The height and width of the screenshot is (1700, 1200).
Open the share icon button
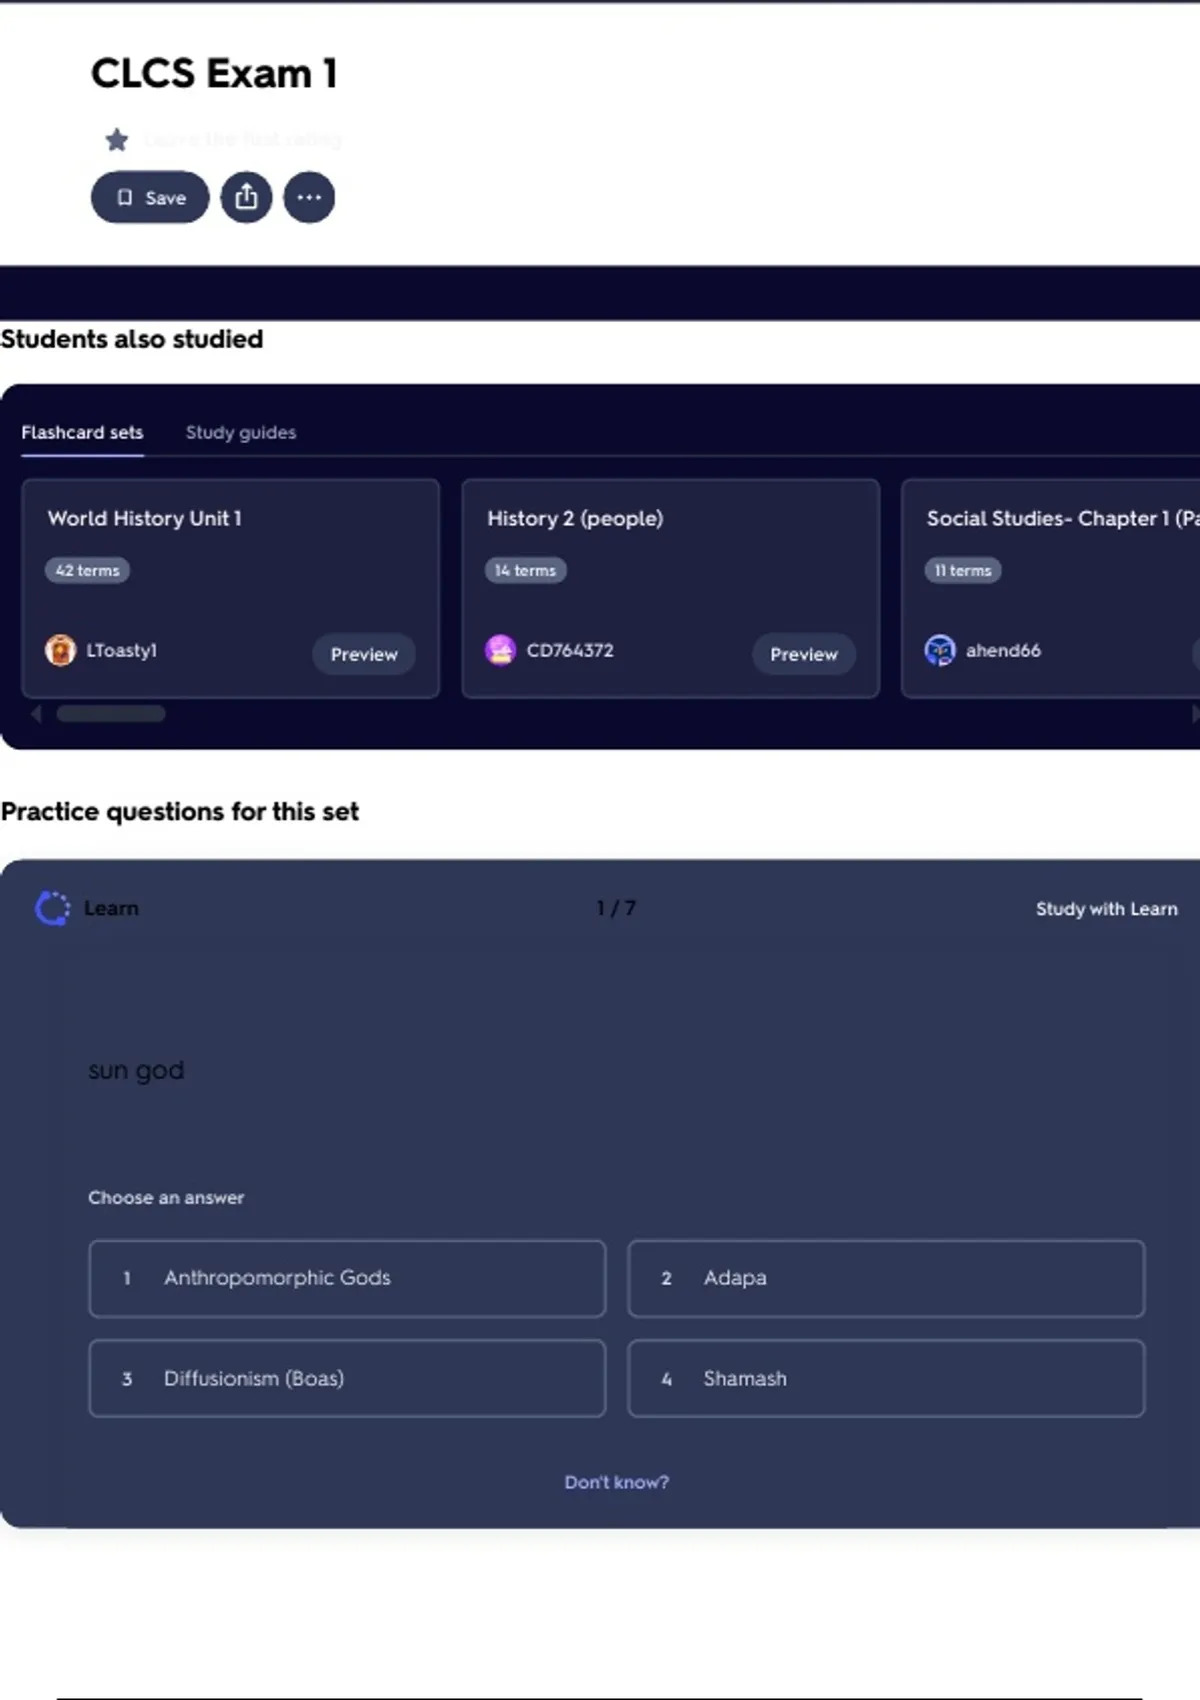click(246, 197)
